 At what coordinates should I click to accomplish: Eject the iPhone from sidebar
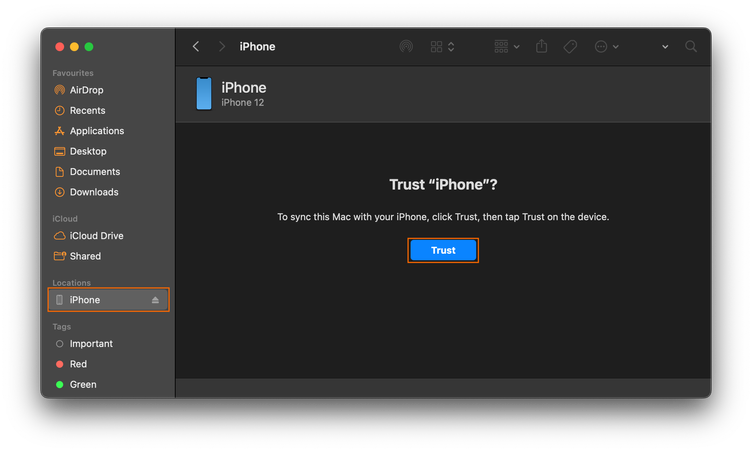point(155,300)
